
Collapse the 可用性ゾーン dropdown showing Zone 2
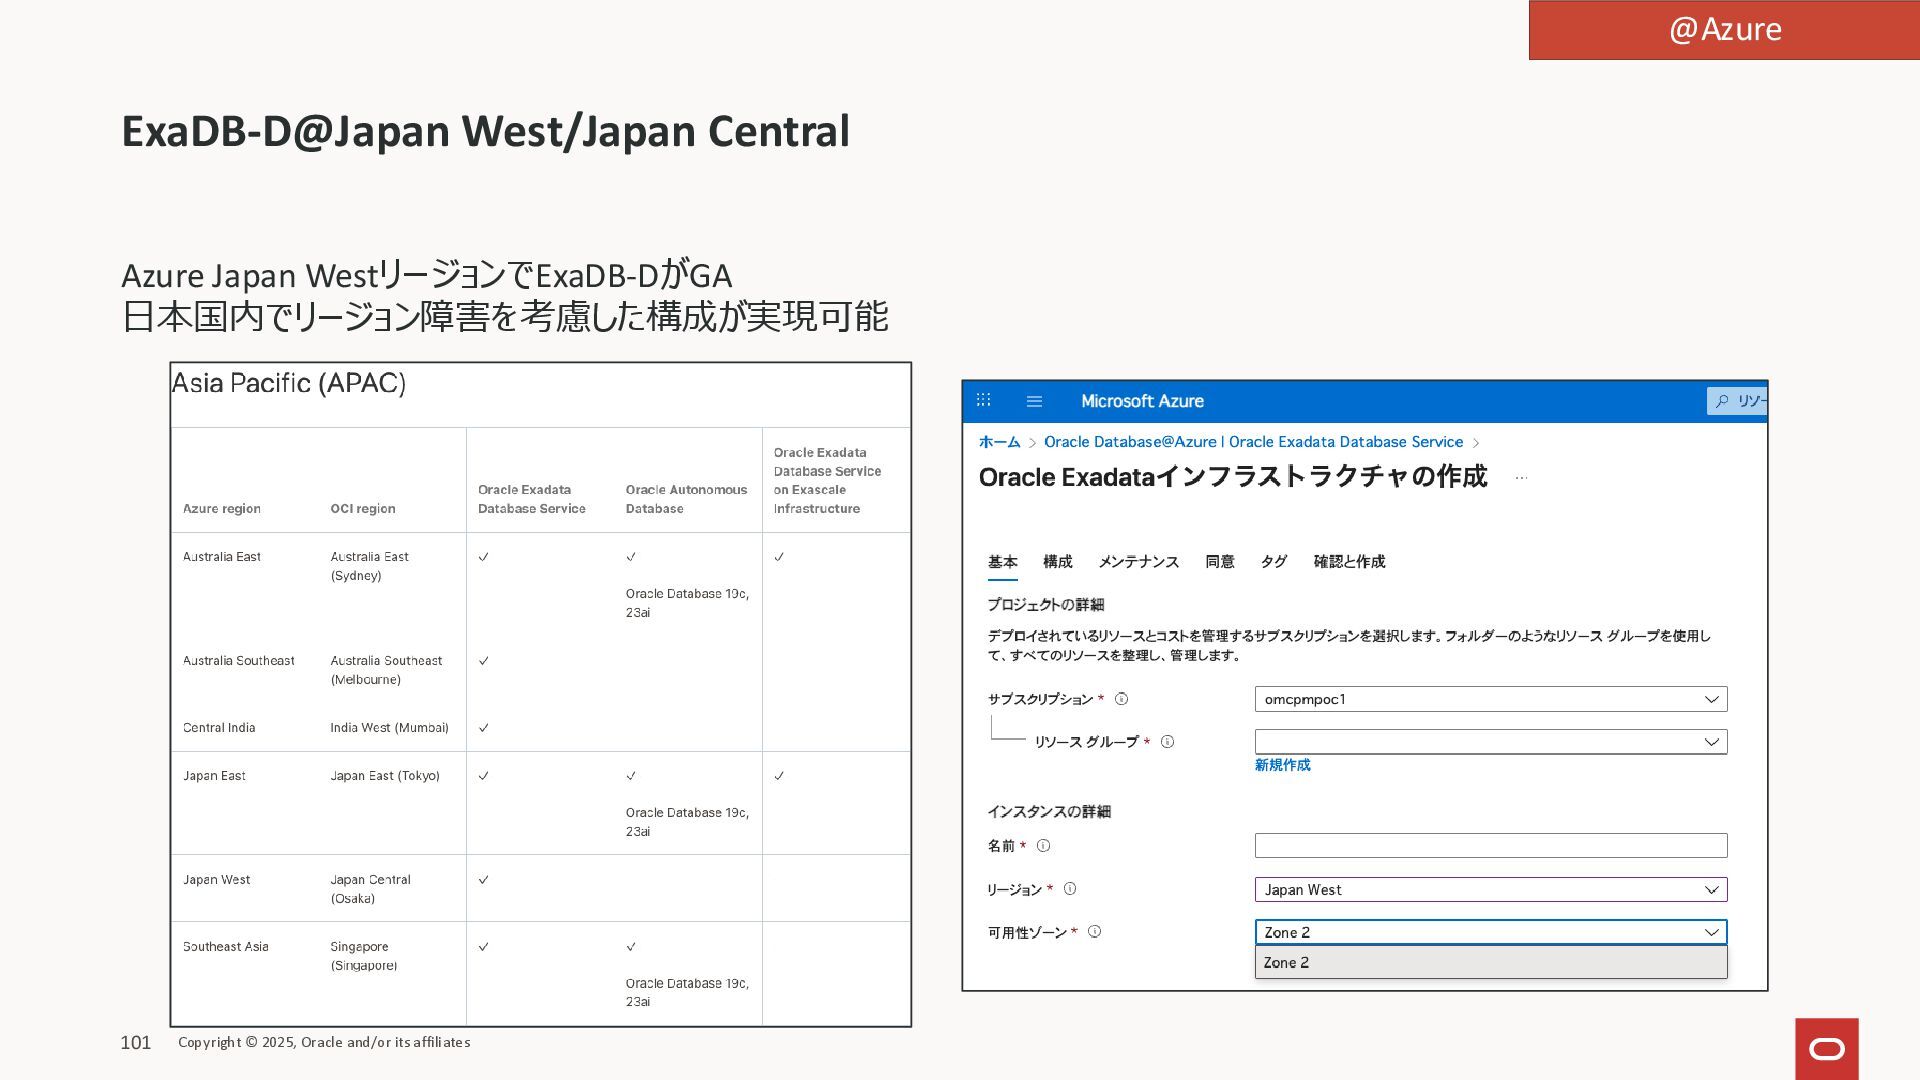point(1491,932)
